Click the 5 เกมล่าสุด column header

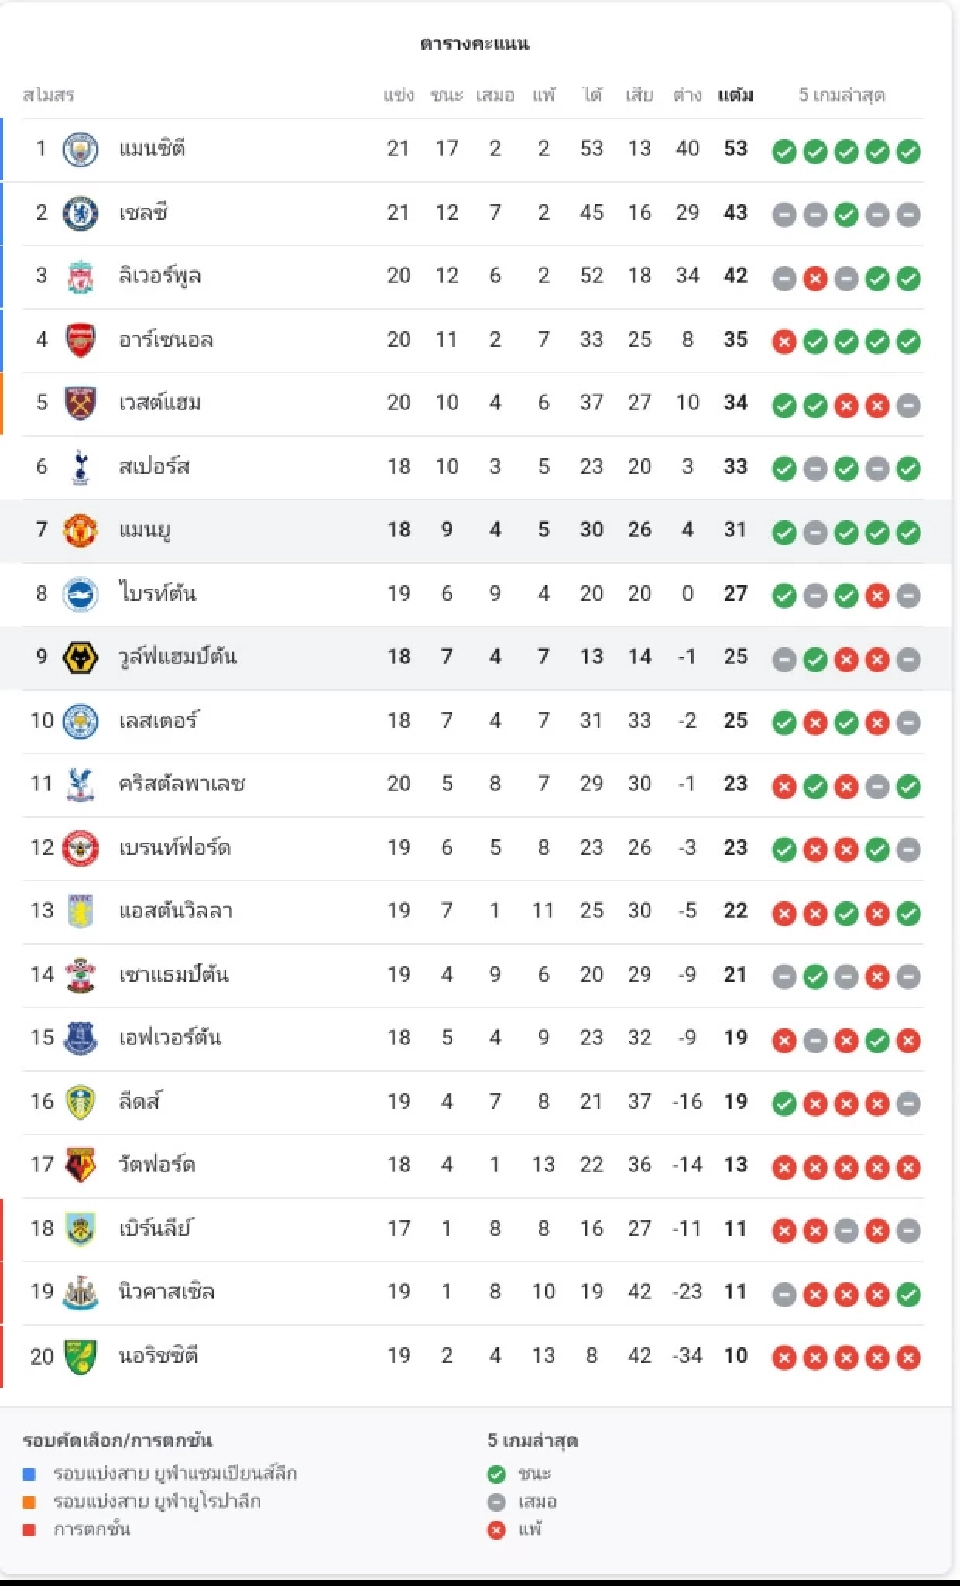(x=841, y=95)
